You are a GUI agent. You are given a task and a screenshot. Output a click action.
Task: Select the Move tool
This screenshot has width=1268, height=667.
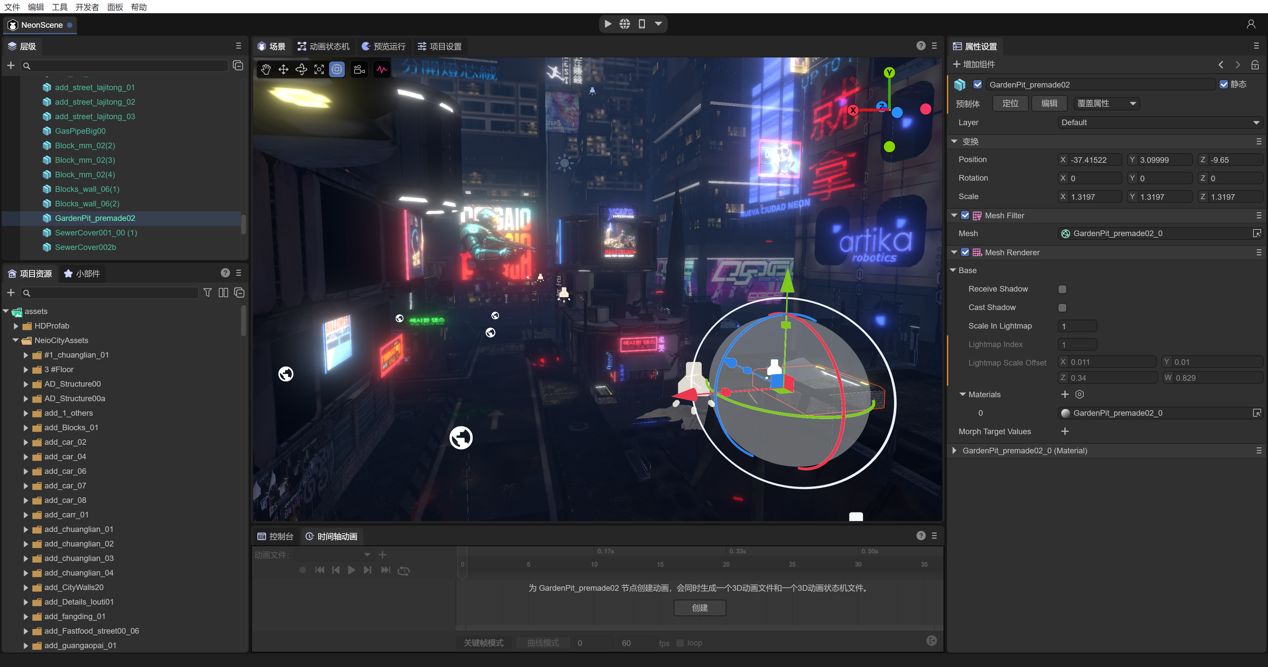283,69
